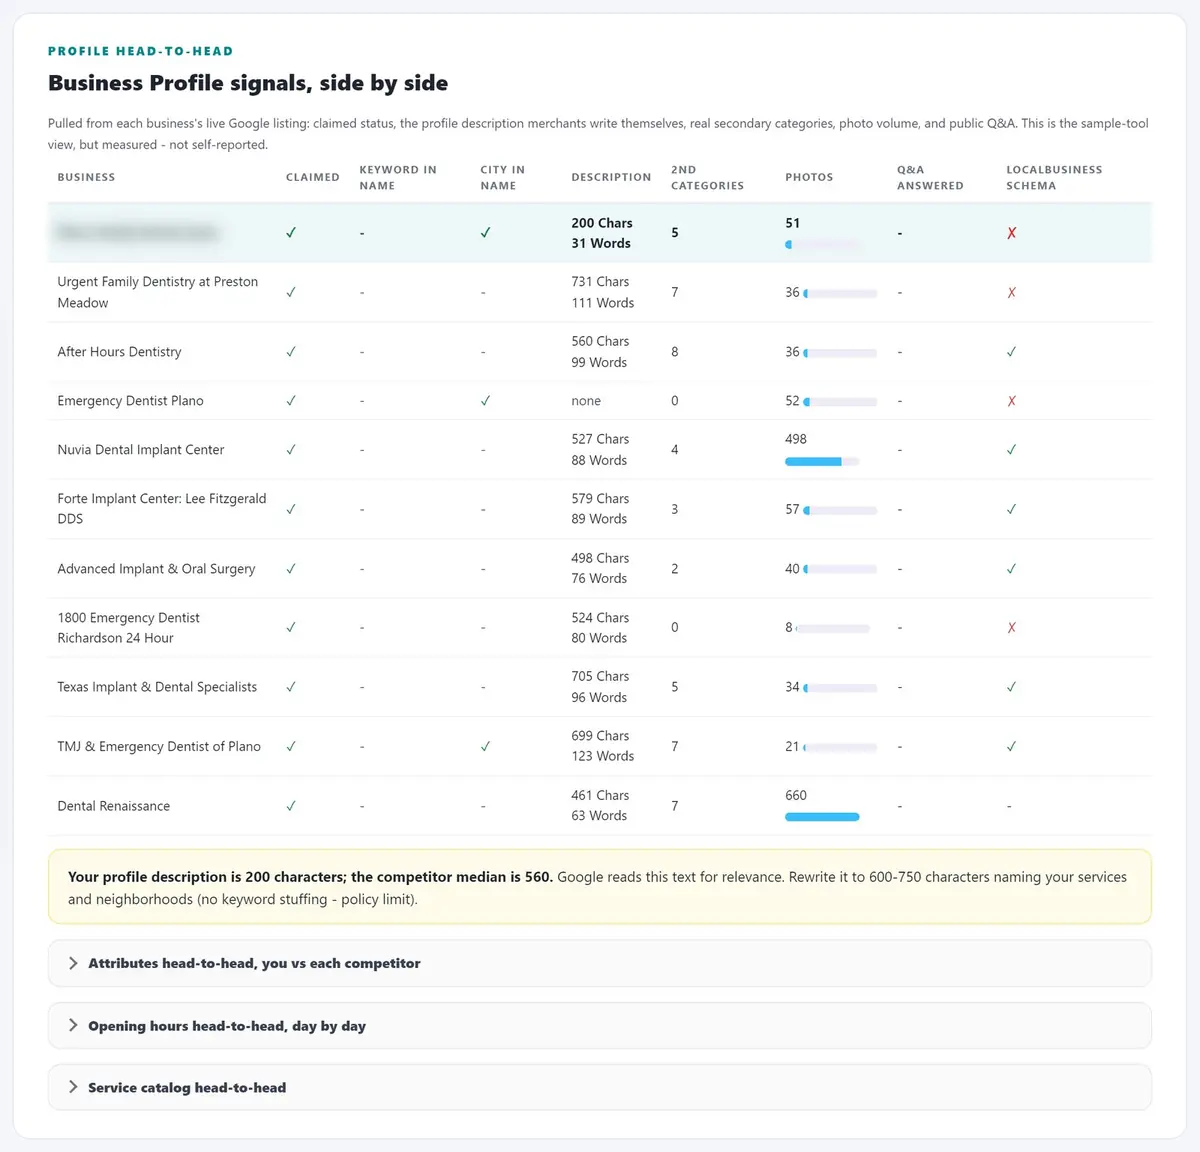Click the CLAIMED column header

point(313,177)
